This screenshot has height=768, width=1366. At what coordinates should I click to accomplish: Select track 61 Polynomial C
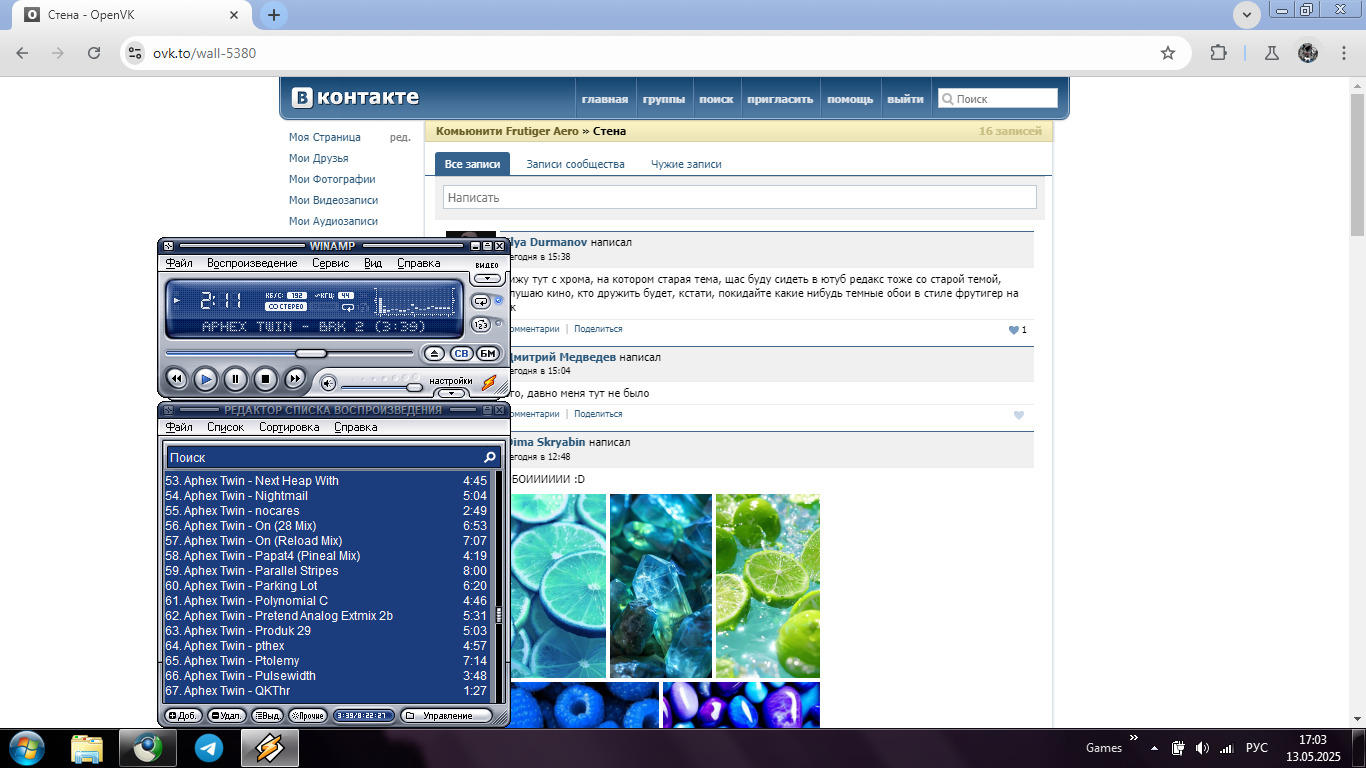tap(326, 601)
